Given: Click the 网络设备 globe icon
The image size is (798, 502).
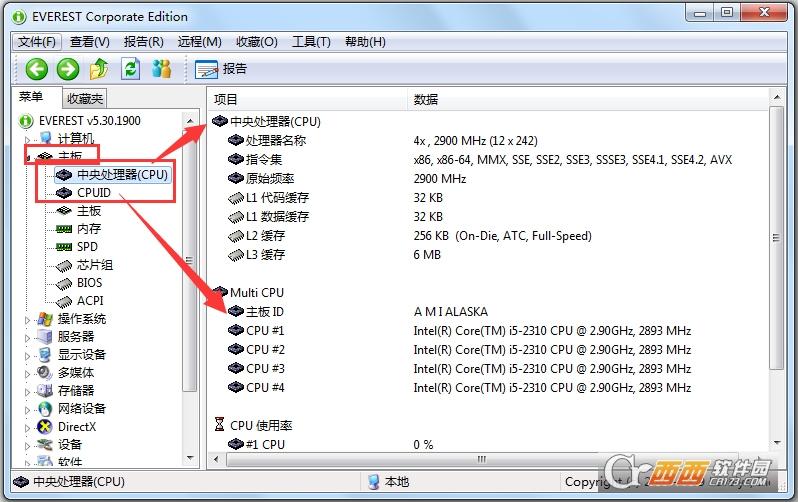Looking at the screenshot, I should 45,409.
